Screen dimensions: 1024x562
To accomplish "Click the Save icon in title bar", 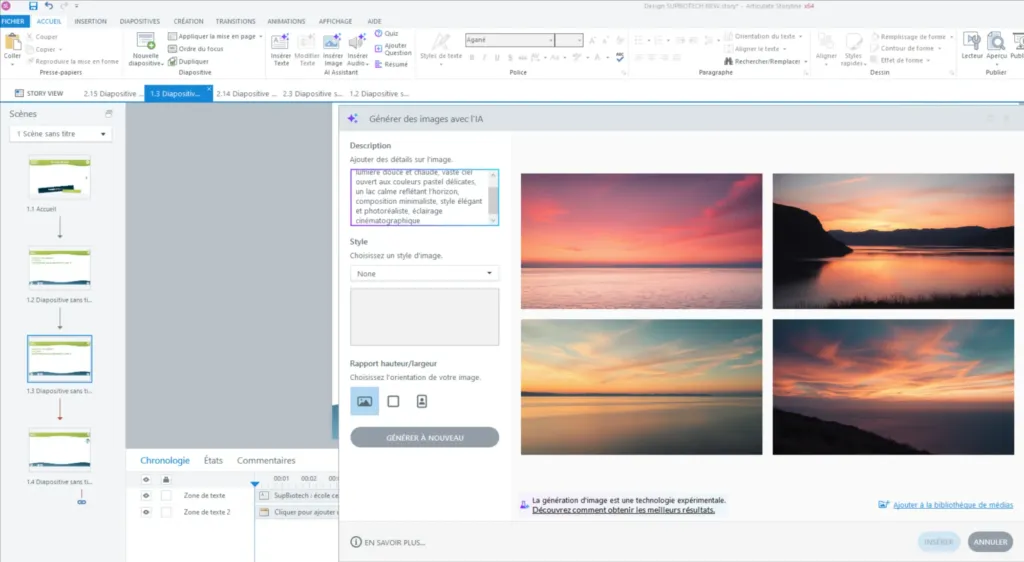I will (33, 6).
